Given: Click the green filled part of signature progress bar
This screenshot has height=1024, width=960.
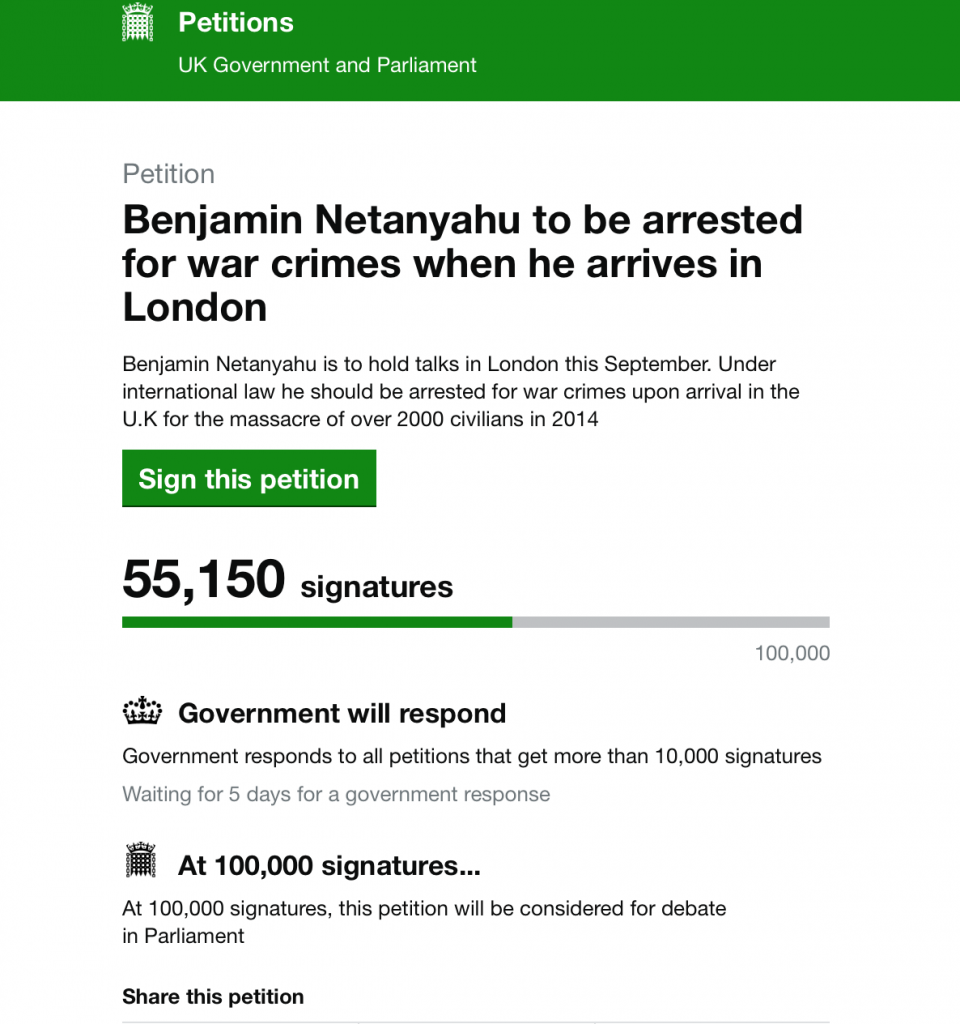Looking at the screenshot, I should 317,622.
